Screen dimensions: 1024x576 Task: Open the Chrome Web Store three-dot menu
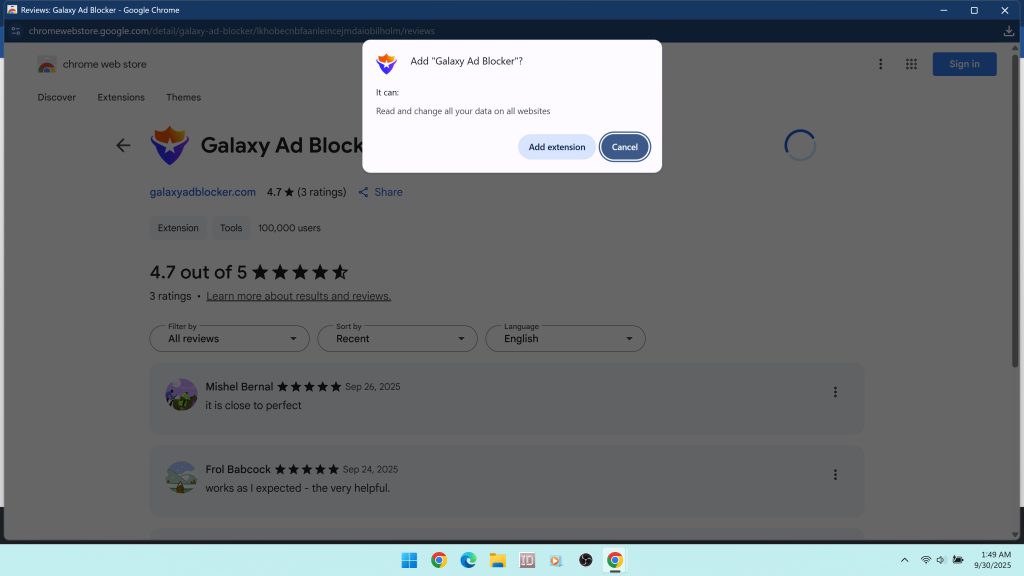881,64
